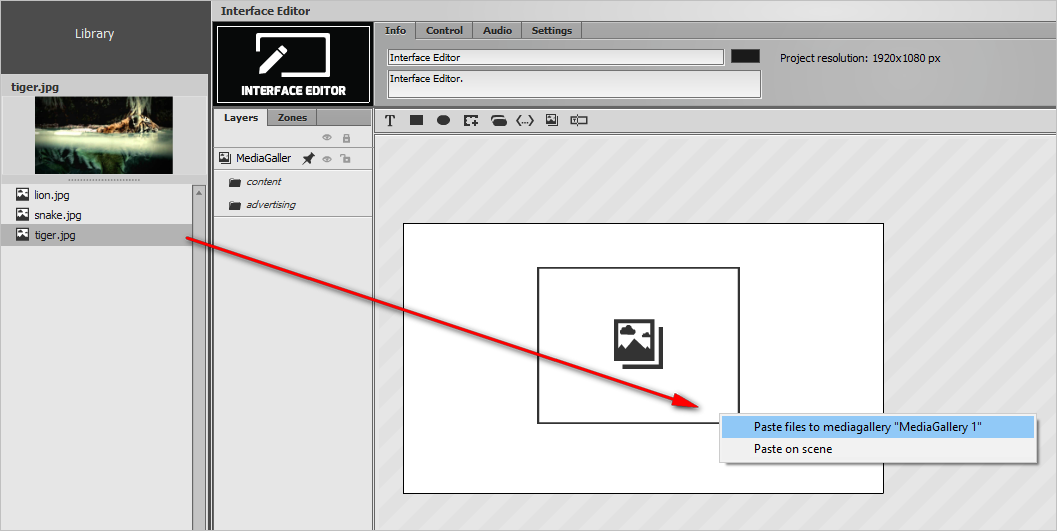1057x531 pixels.
Task: Select the Text tool
Action: coord(390,121)
